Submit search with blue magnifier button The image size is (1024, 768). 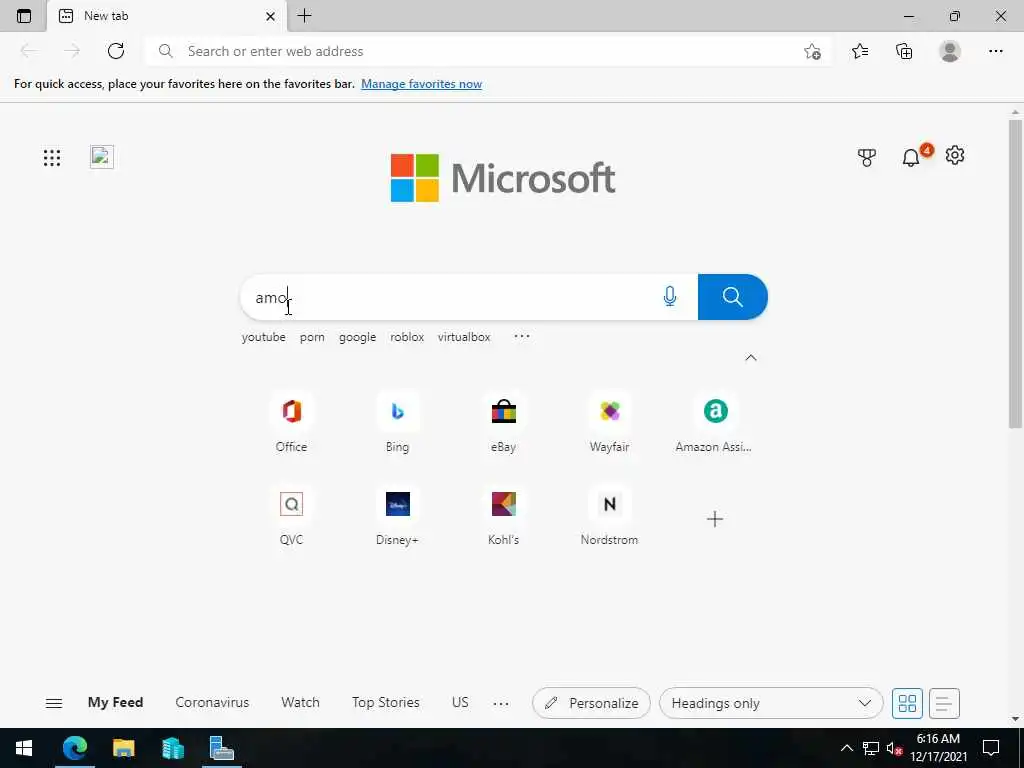click(x=733, y=297)
